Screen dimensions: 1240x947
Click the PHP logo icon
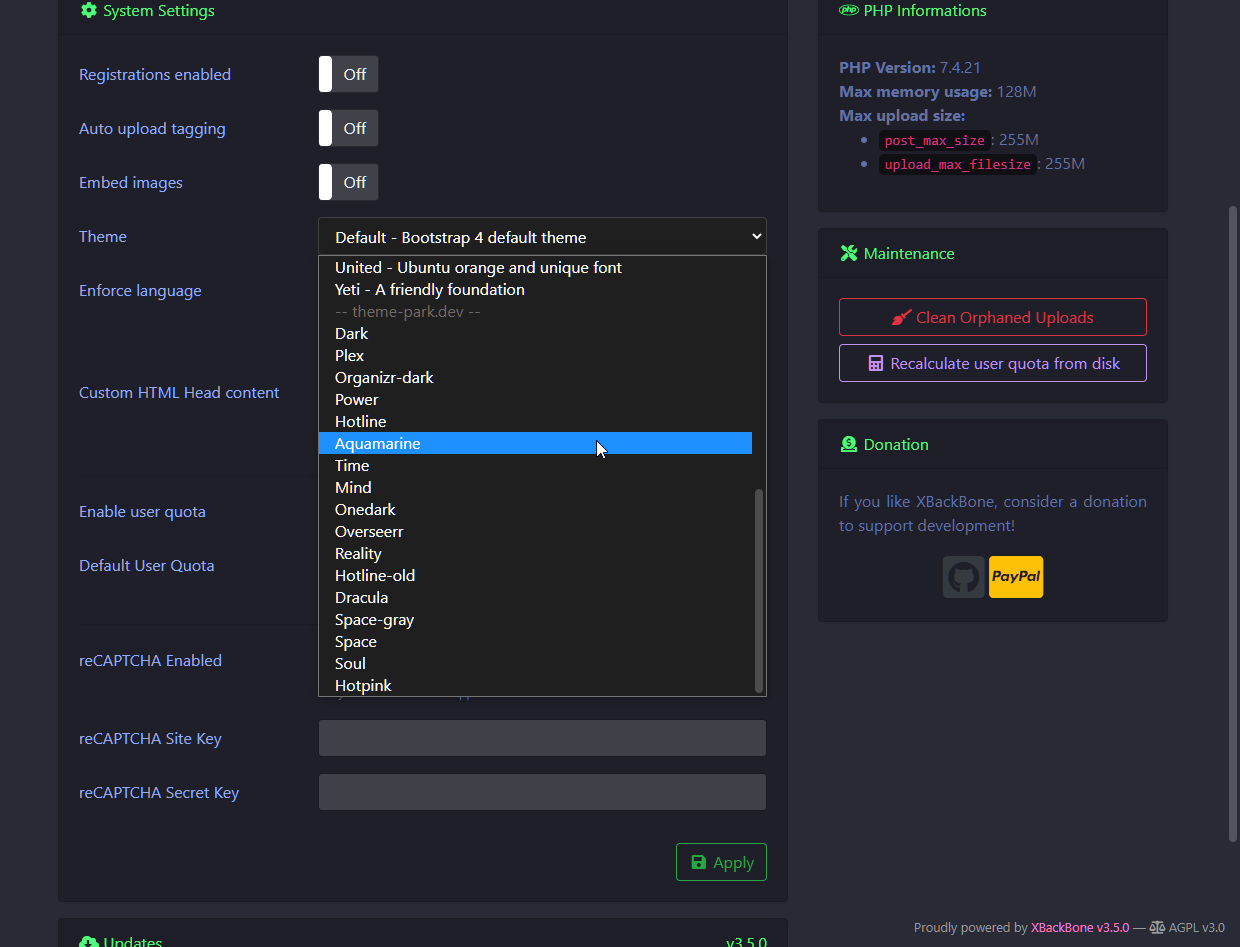[849, 11]
